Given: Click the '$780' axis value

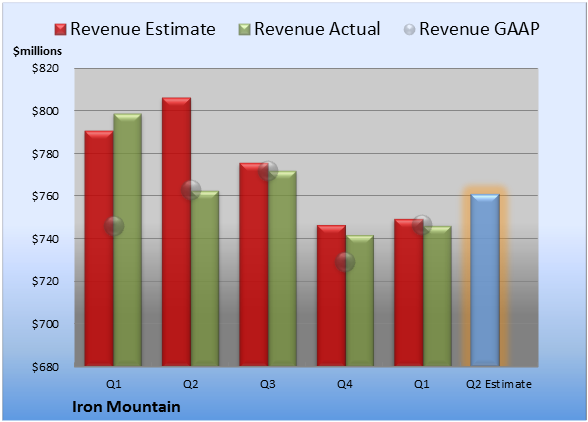Looking at the screenshot, I should point(45,154).
